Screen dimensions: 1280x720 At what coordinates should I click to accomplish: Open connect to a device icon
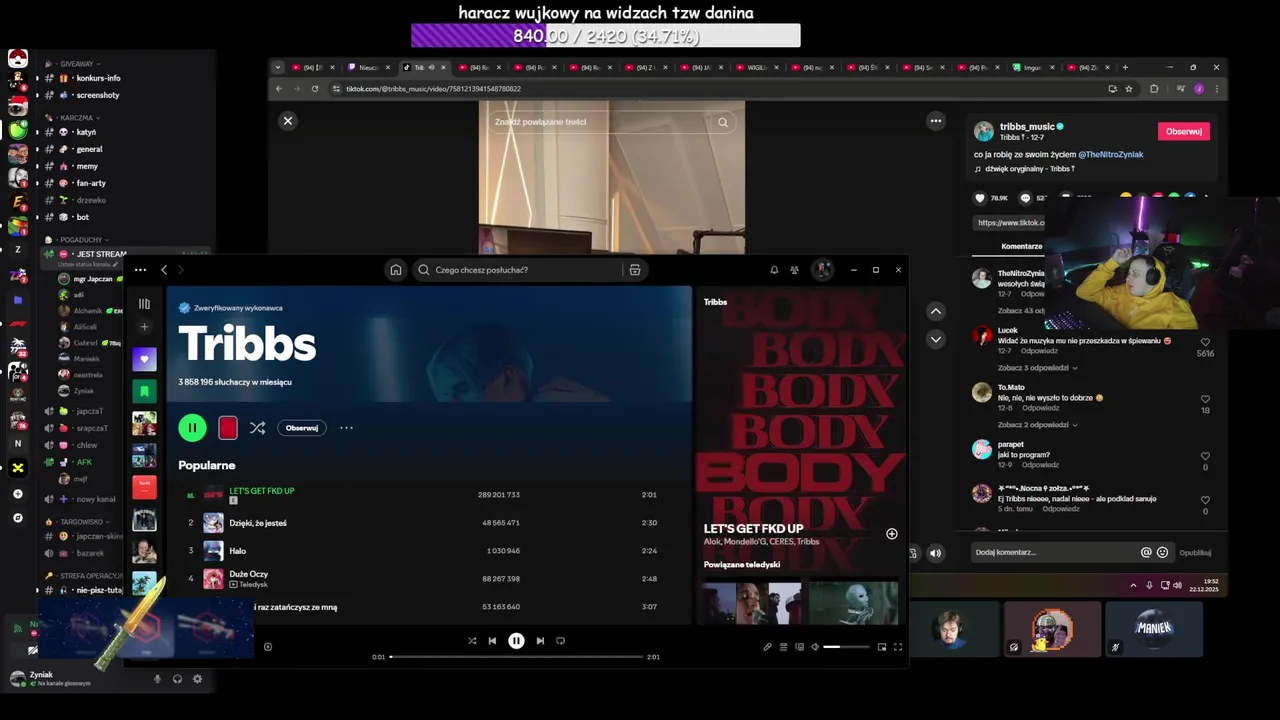pos(799,647)
